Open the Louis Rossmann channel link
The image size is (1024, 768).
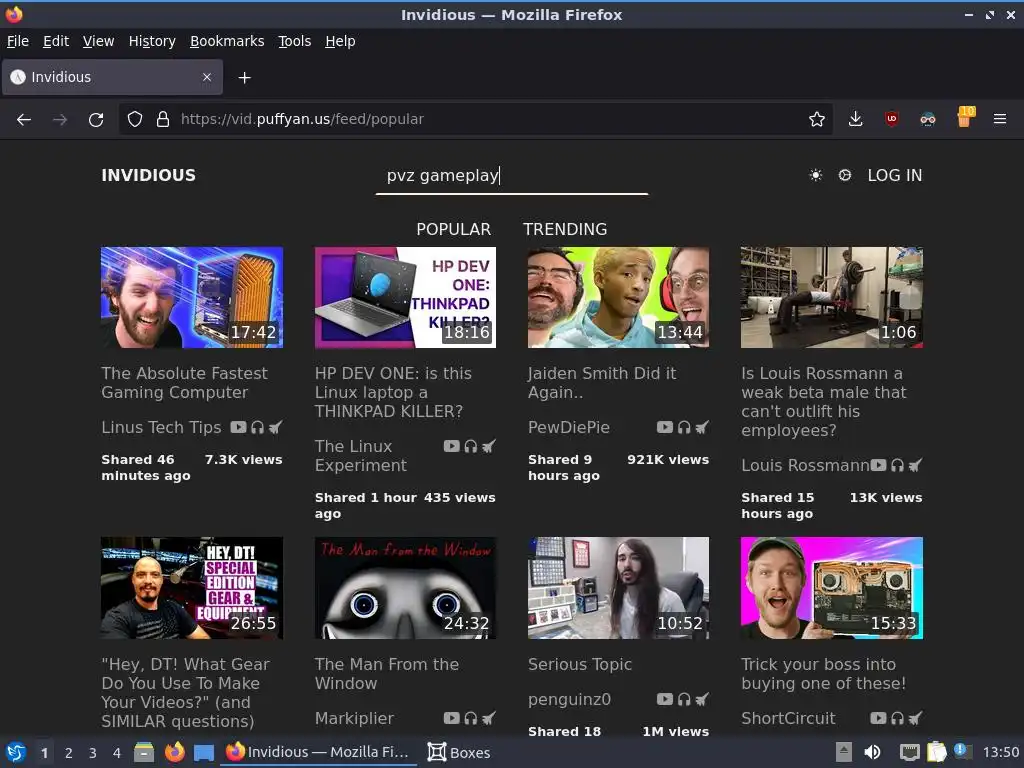(805, 465)
